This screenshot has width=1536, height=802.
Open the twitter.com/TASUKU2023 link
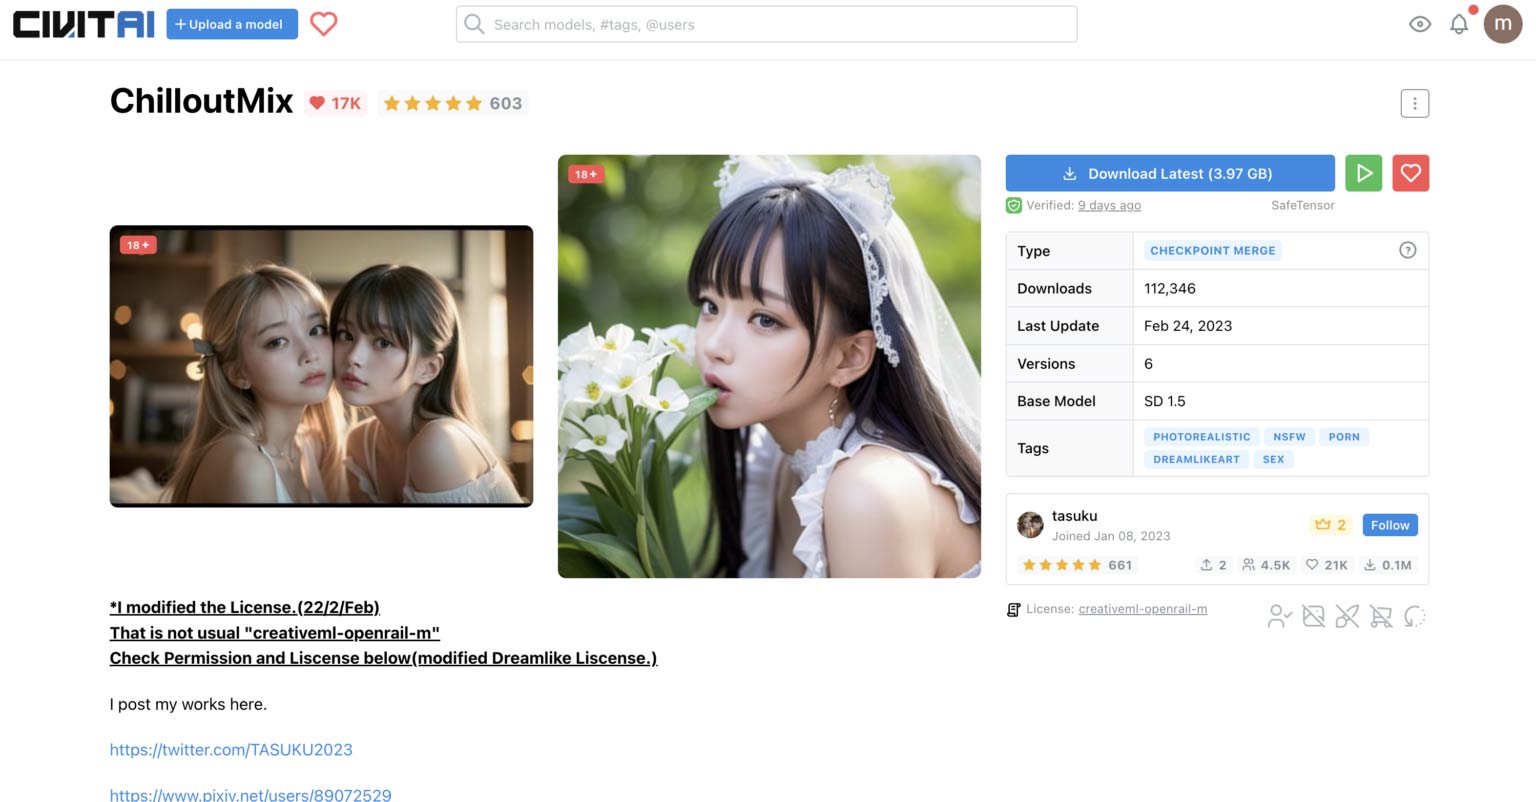coord(231,750)
